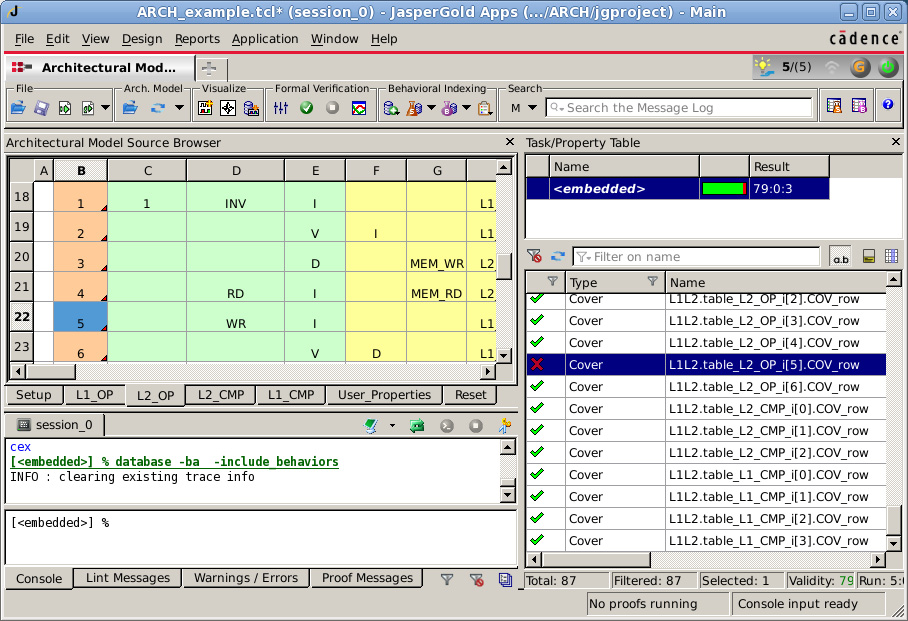Expand the S flask dropdown arrow
Image resolution: width=908 pixels, height=621 pixels.
coord(431,108)
